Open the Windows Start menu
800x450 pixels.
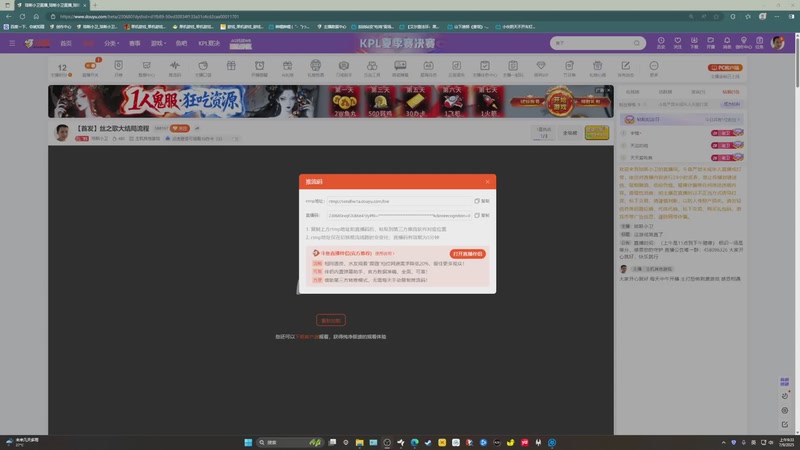coord(248,442)
